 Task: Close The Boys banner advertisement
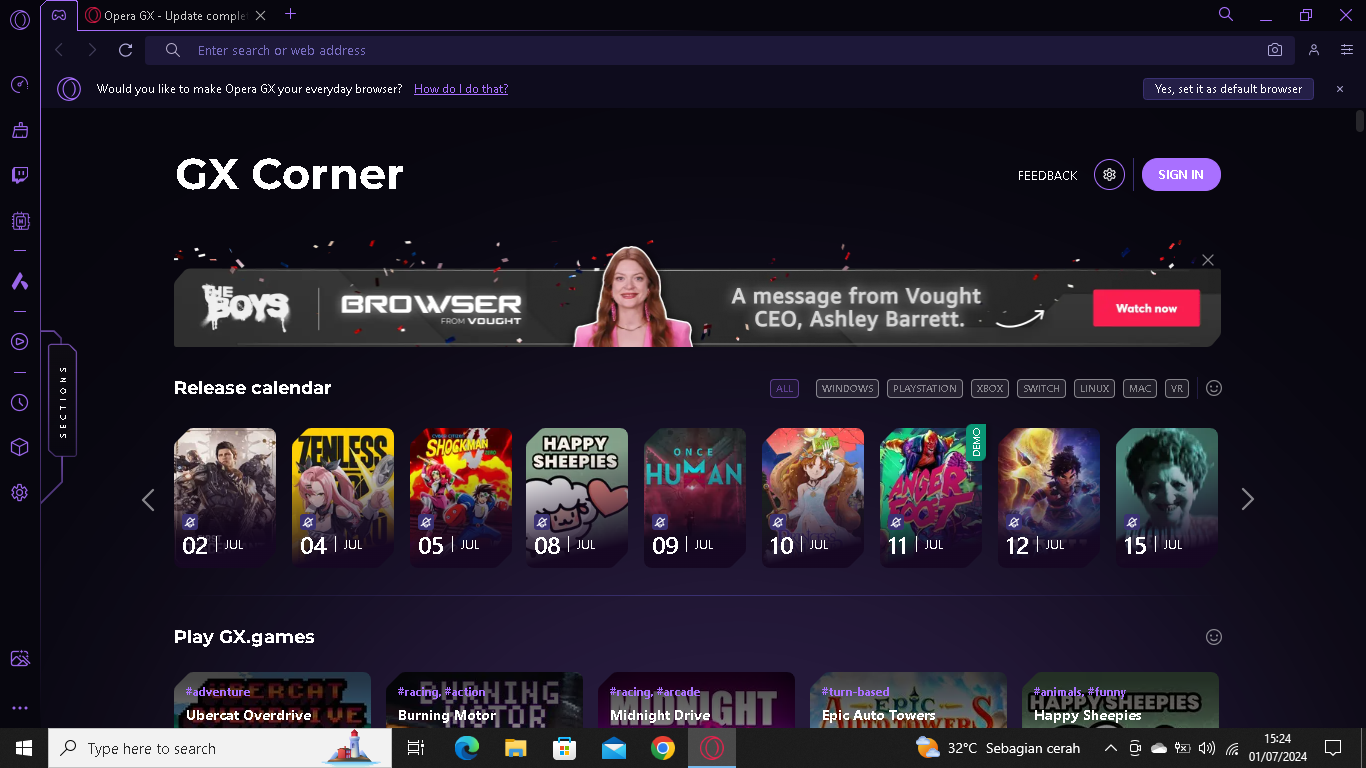[1208, 260]
